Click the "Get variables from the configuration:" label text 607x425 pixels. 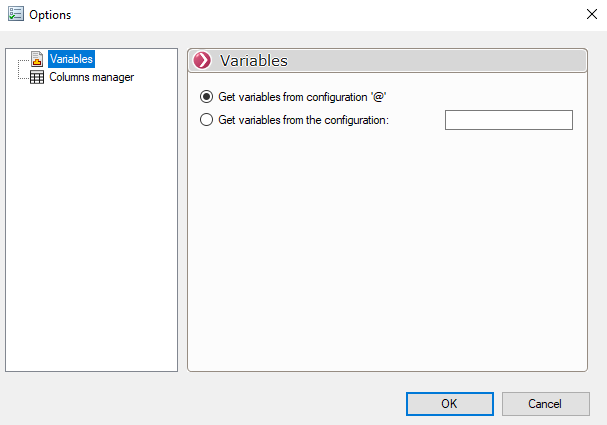[x=302, y=120]
